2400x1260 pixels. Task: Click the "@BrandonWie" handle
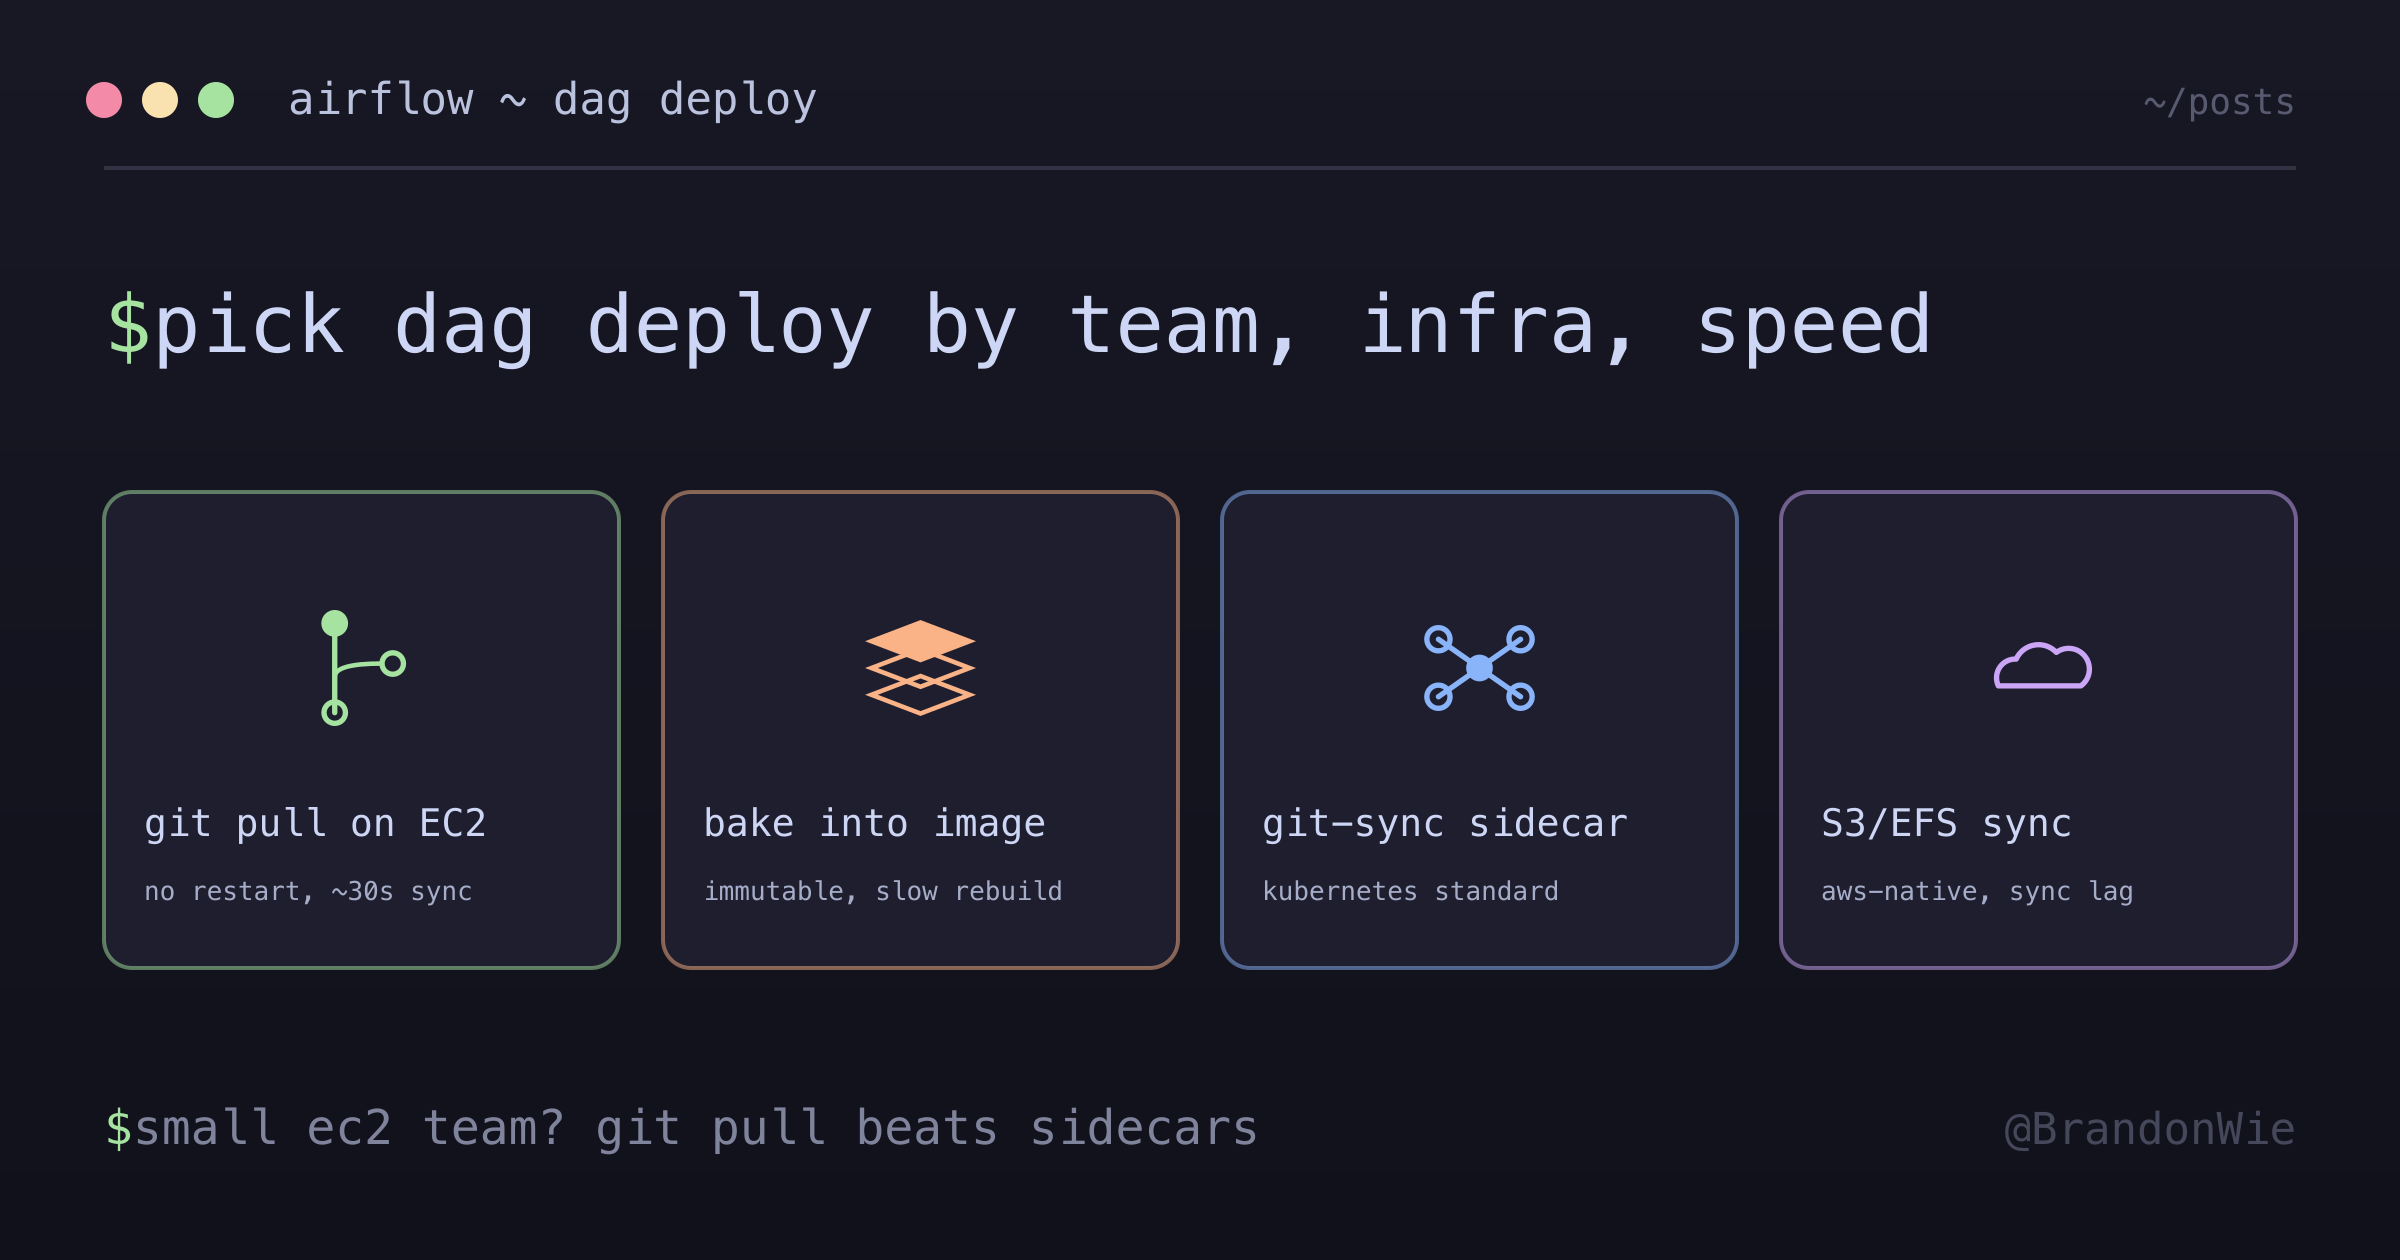[2150, 1129]
